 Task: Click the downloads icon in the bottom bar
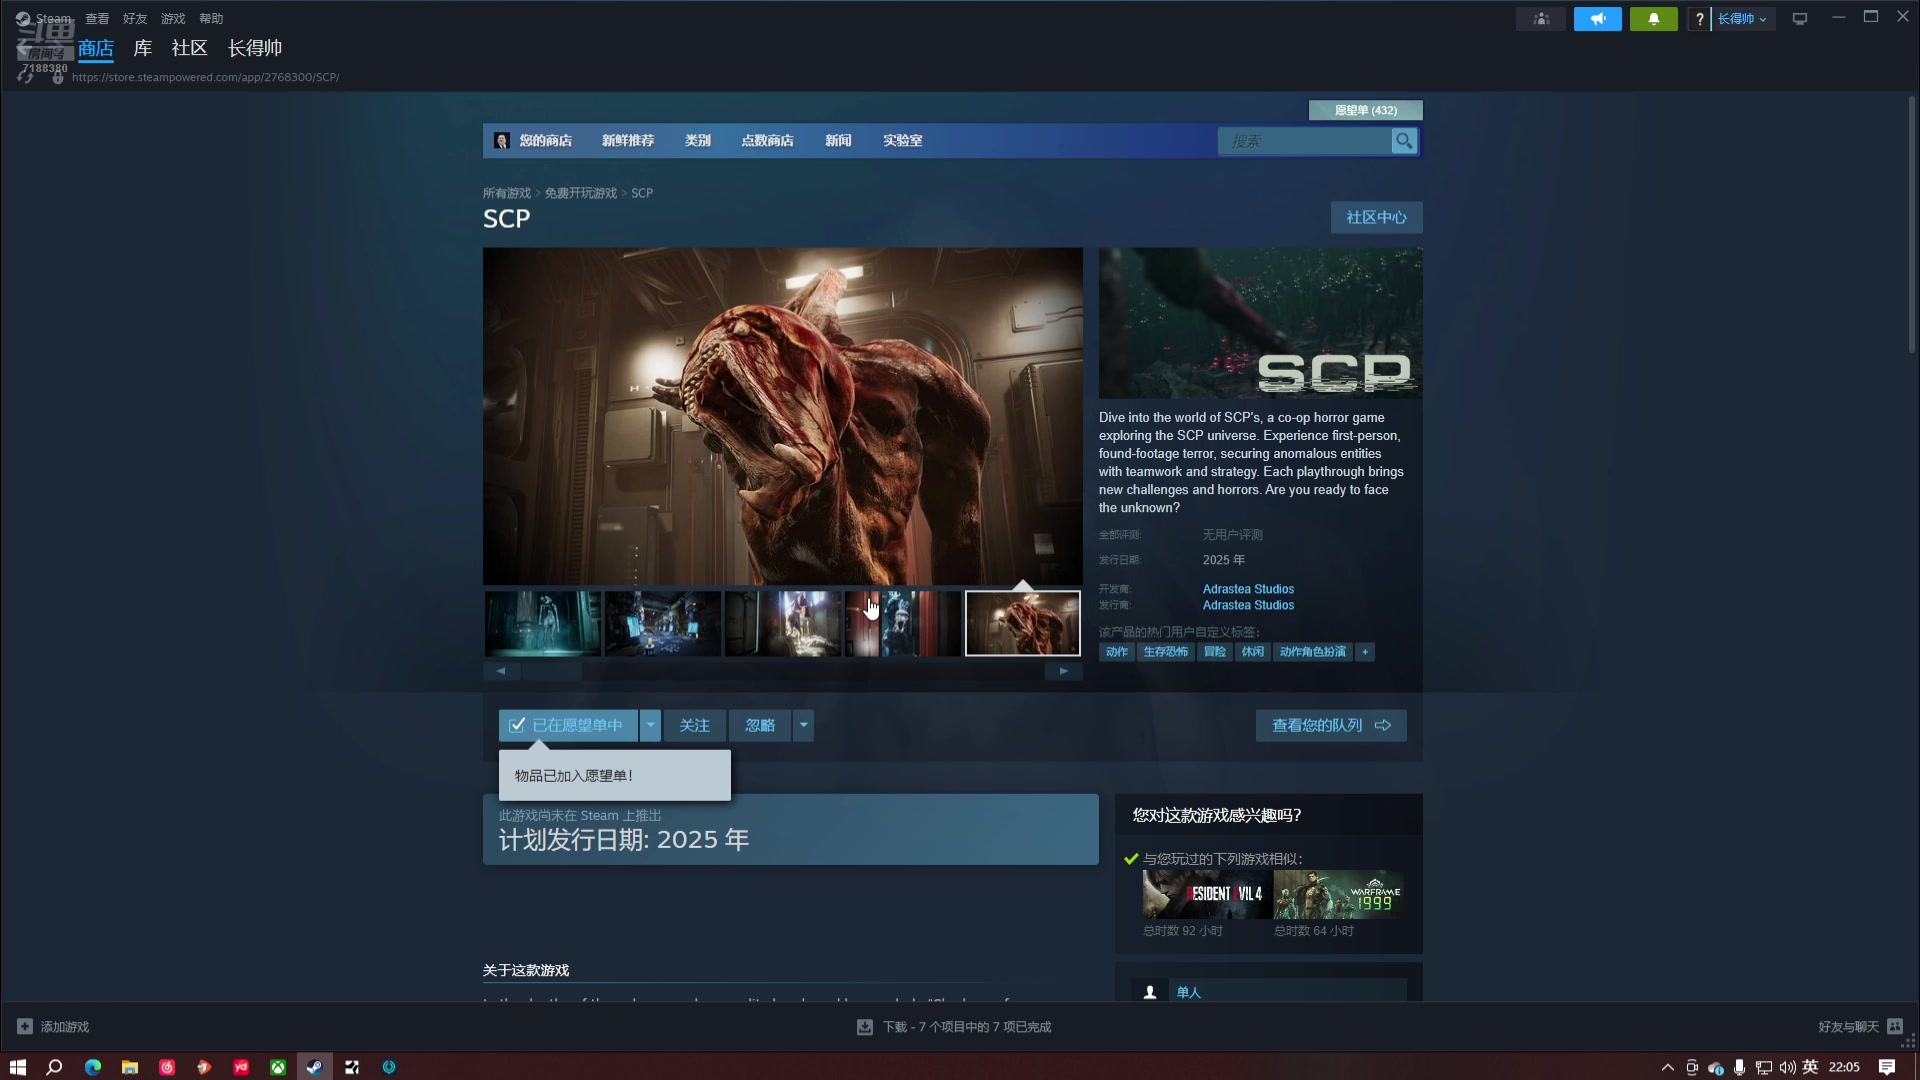pos(865,1027)
